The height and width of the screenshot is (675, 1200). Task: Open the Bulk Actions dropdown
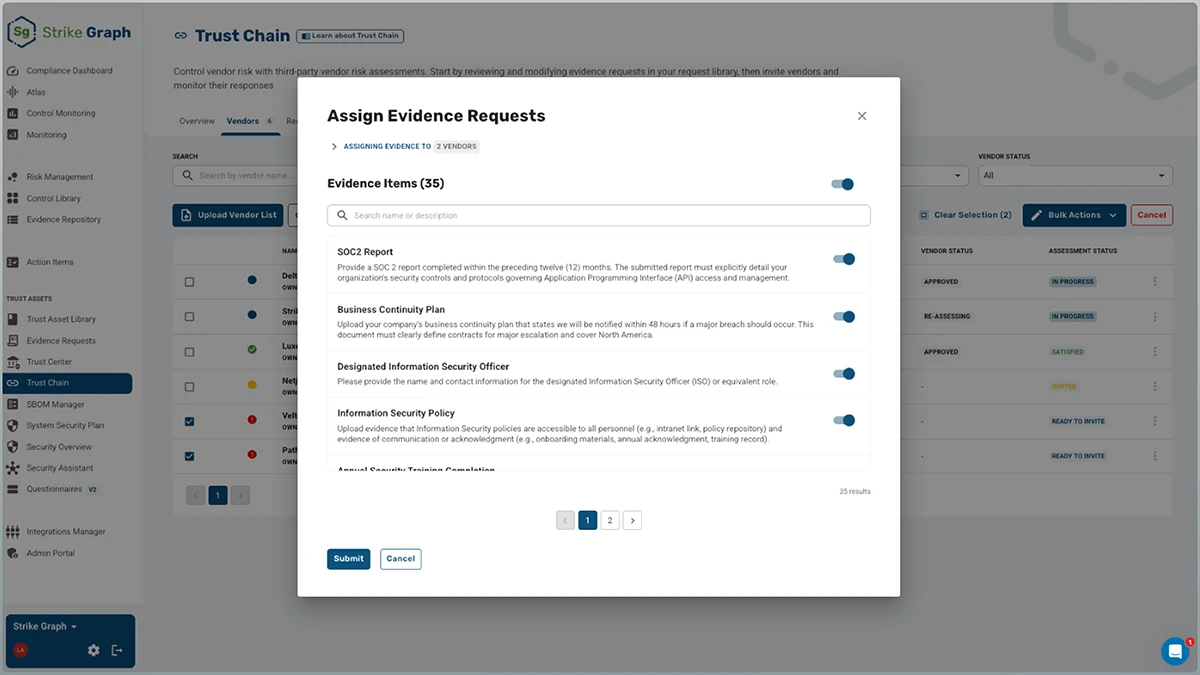tap(1074, 215)
